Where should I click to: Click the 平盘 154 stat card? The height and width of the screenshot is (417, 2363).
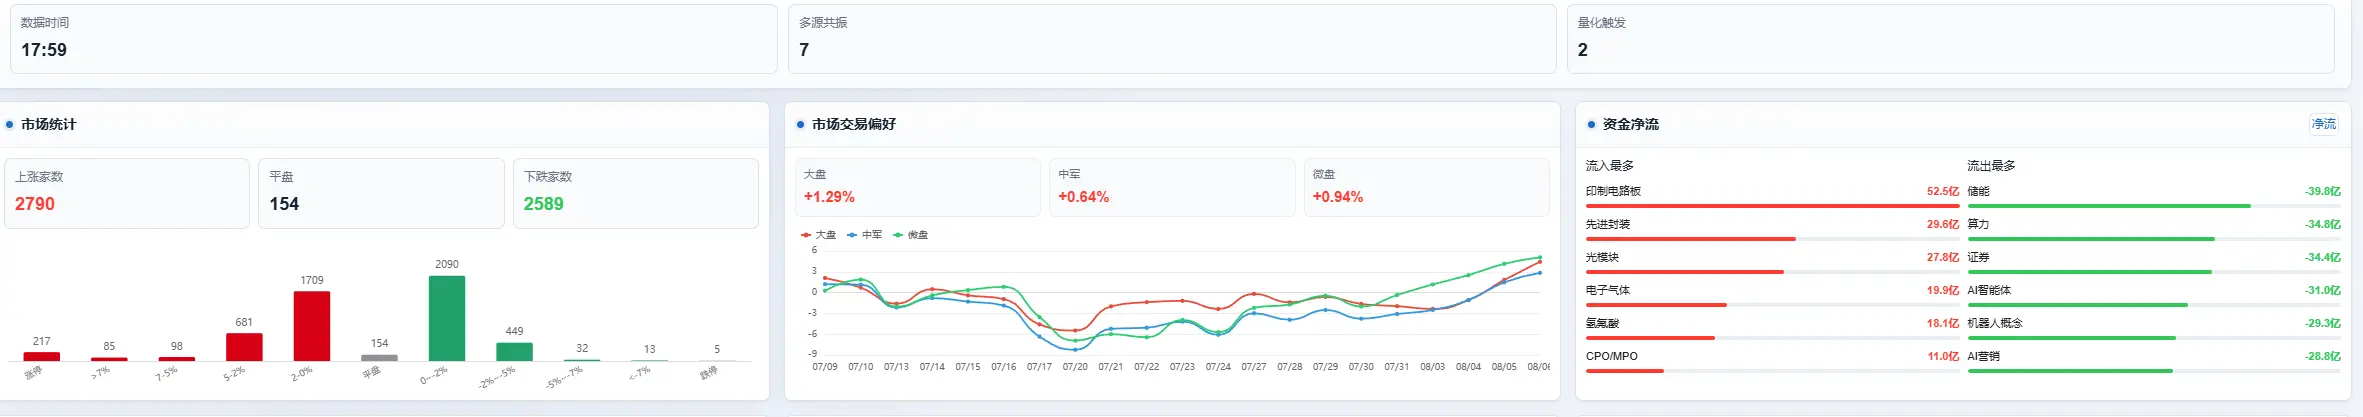[381, 193]
